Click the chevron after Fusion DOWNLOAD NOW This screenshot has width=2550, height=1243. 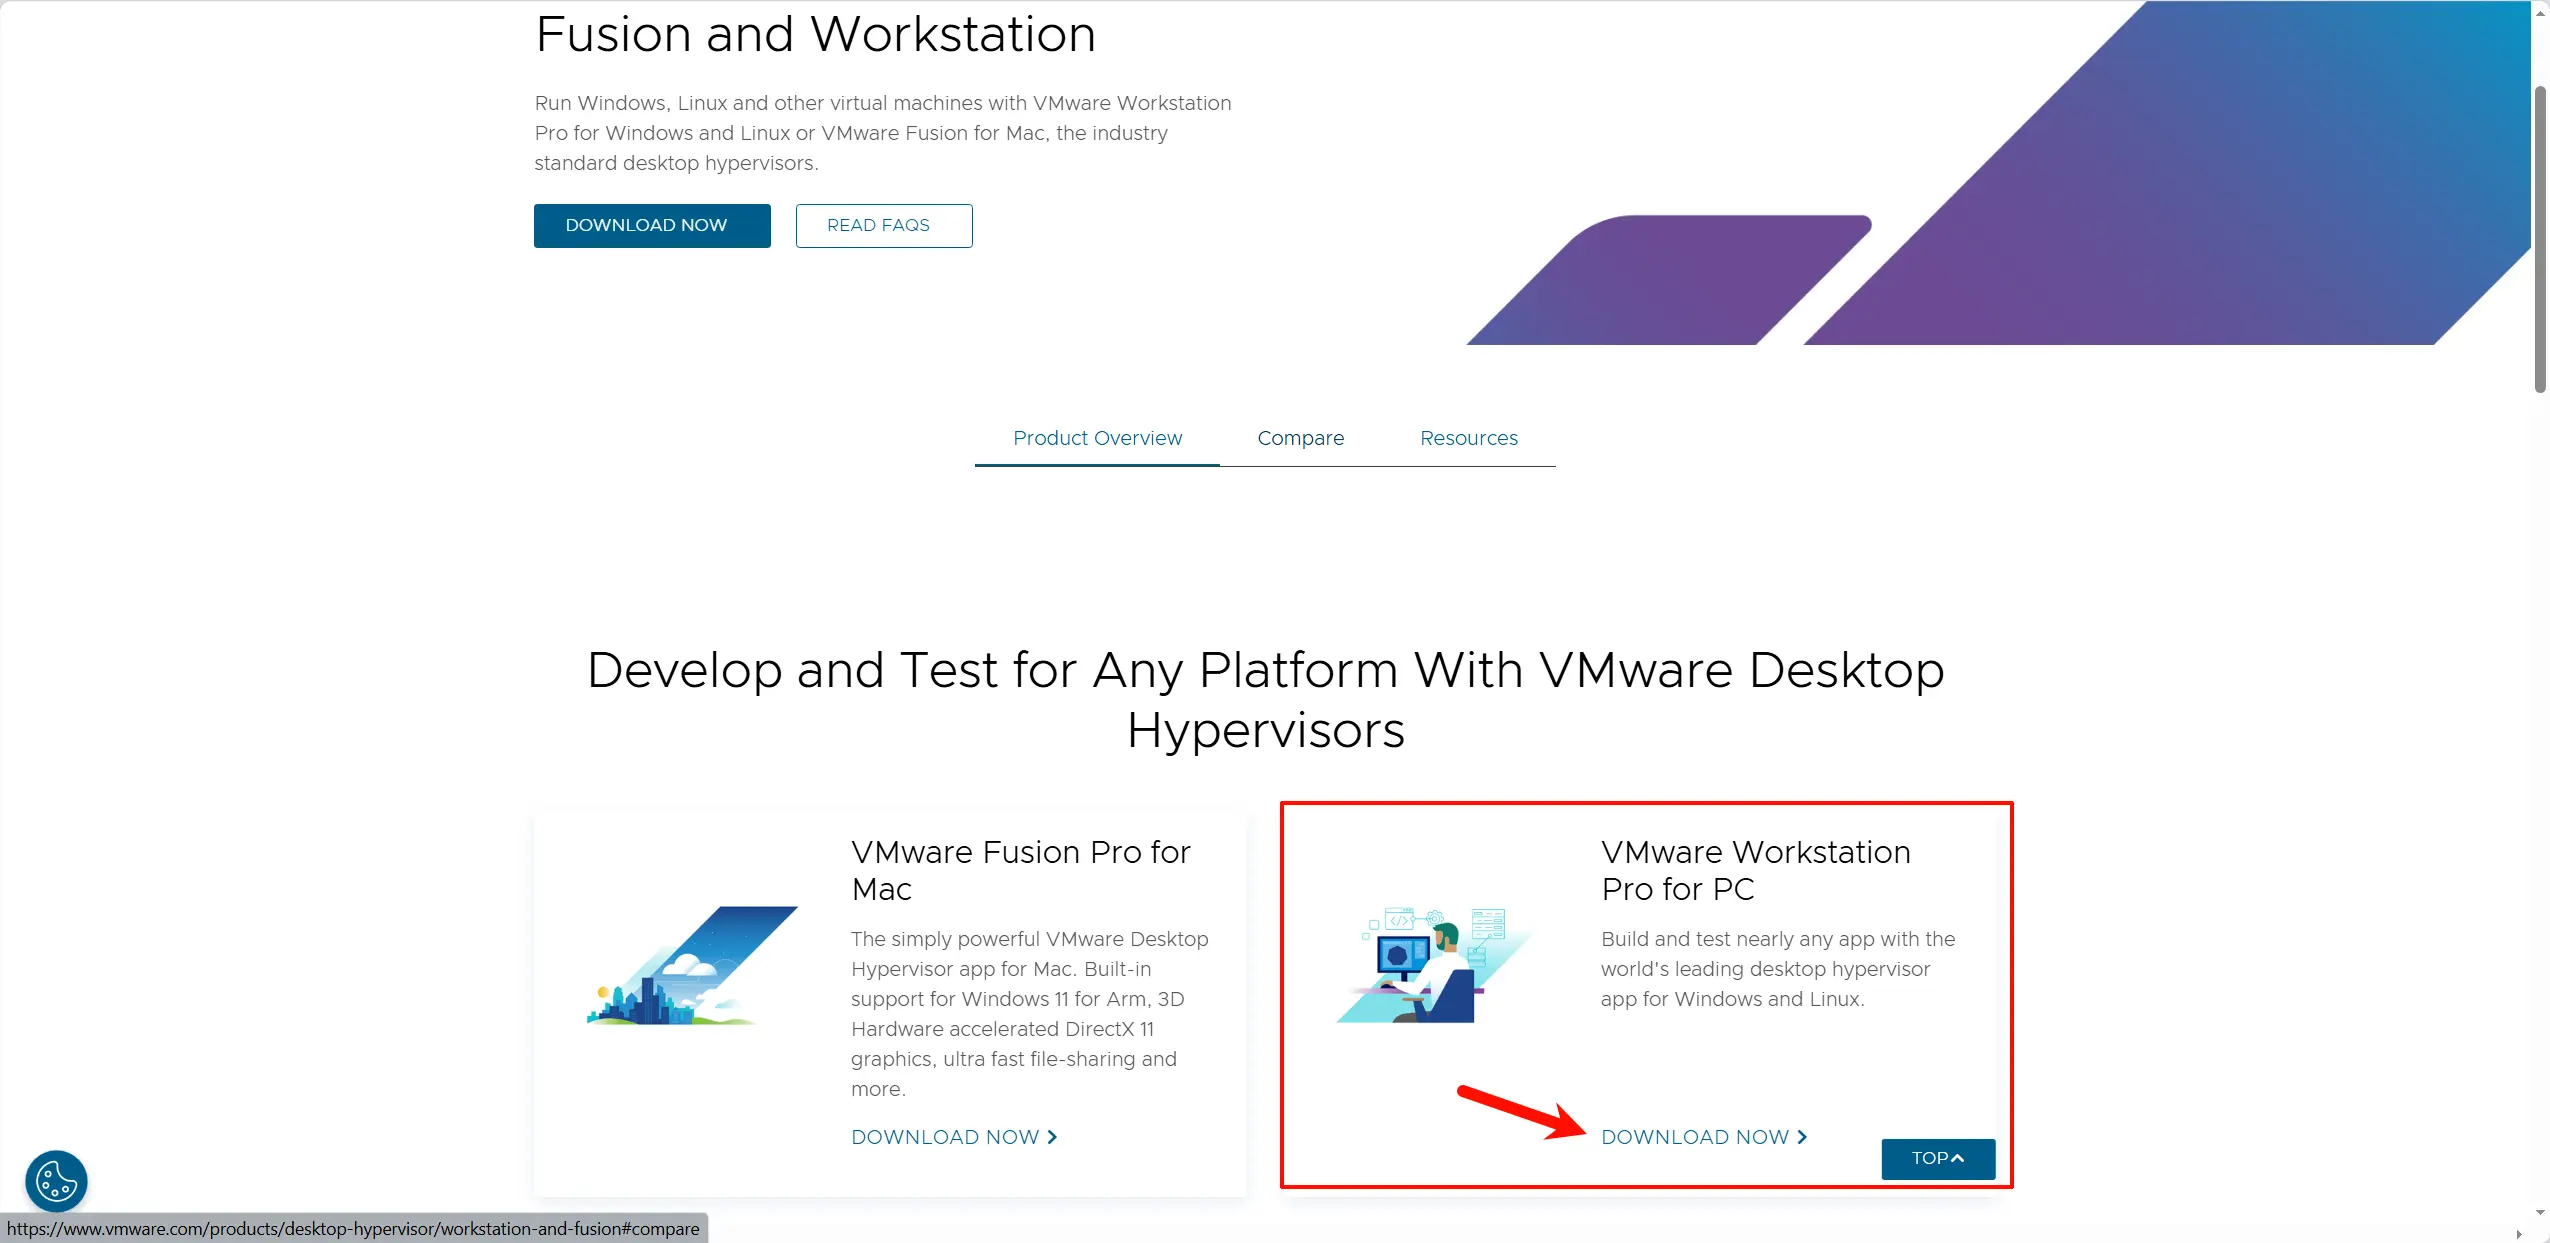point(1052,1137)
